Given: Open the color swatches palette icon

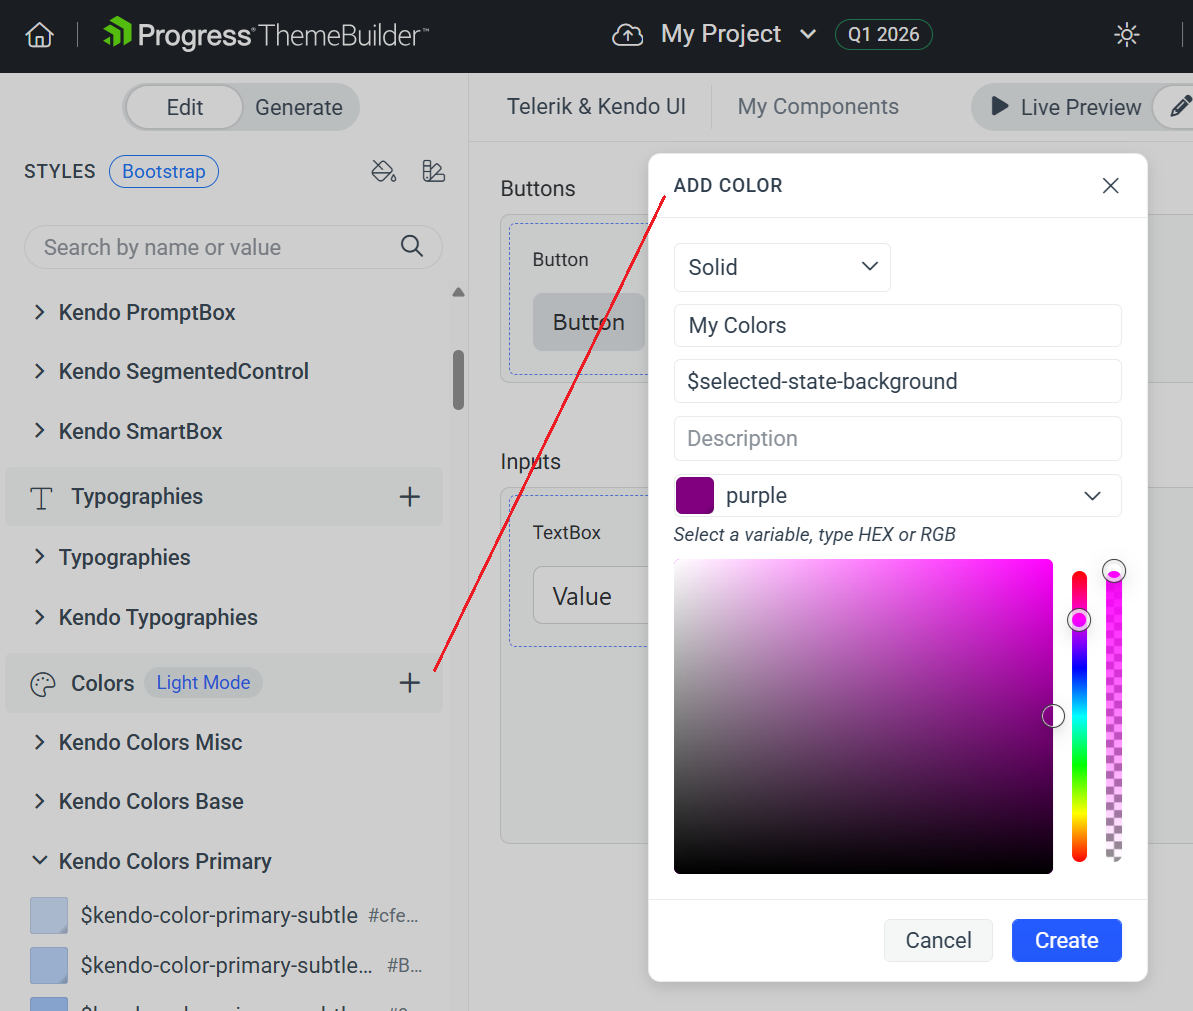Looking at the screenshot, I should tap(433, 171).
